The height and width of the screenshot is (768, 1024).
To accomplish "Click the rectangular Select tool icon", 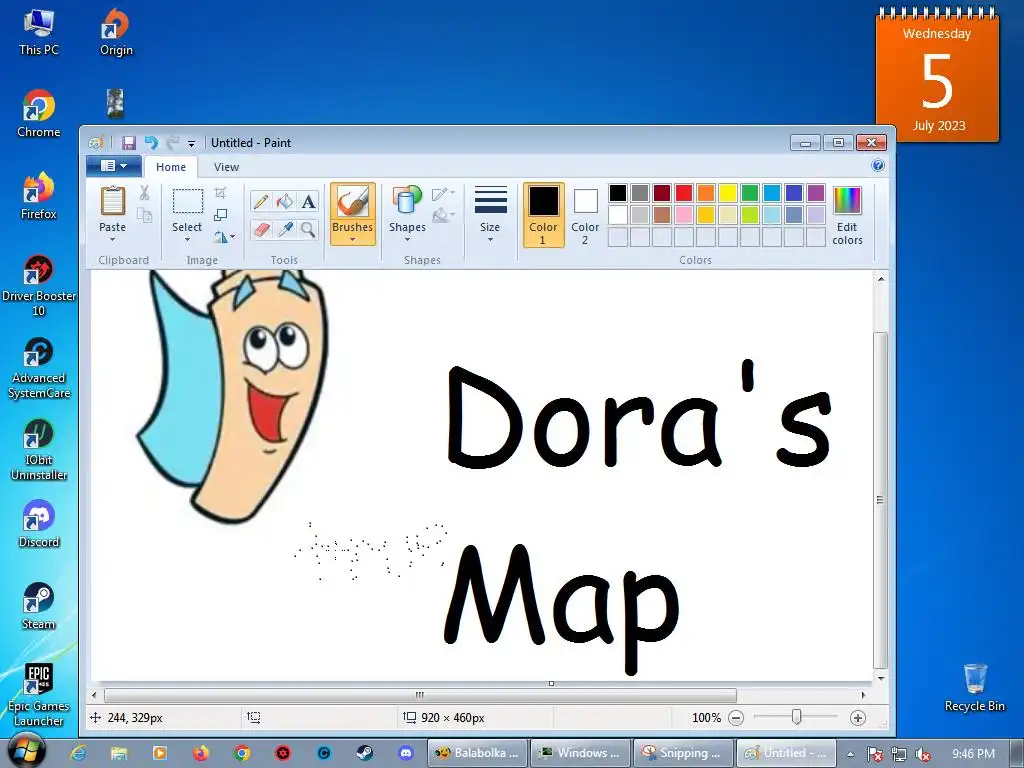I will (187, 201).
